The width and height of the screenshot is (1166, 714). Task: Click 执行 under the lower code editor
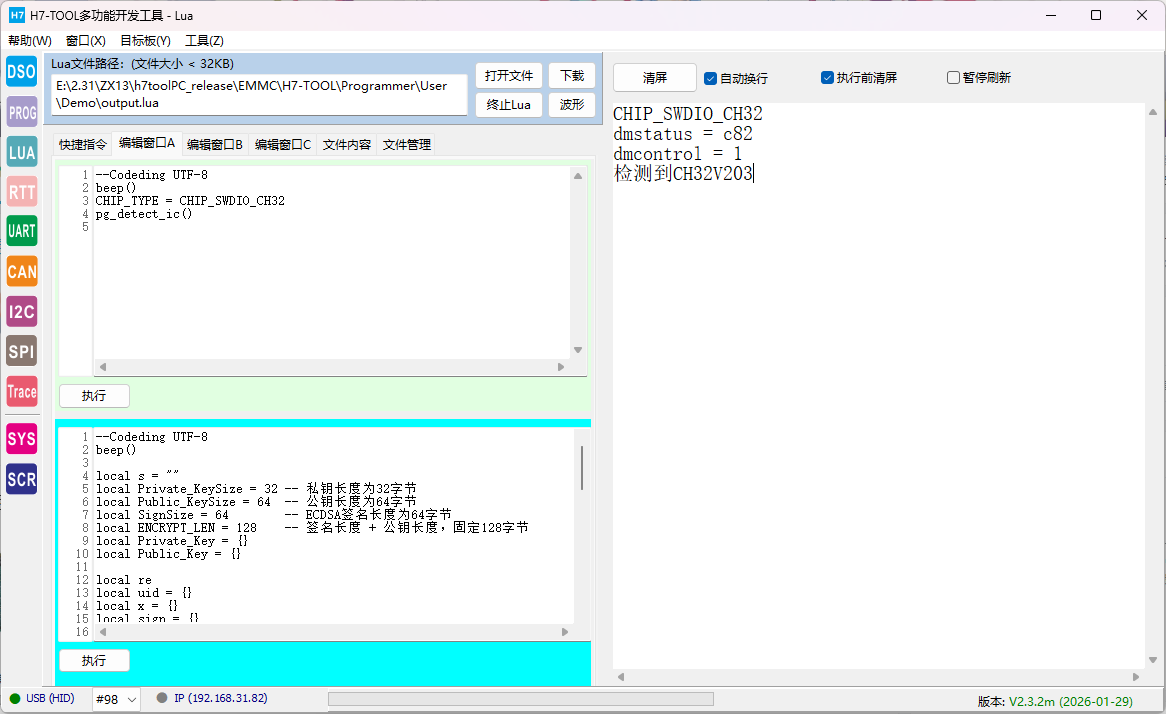94,660
